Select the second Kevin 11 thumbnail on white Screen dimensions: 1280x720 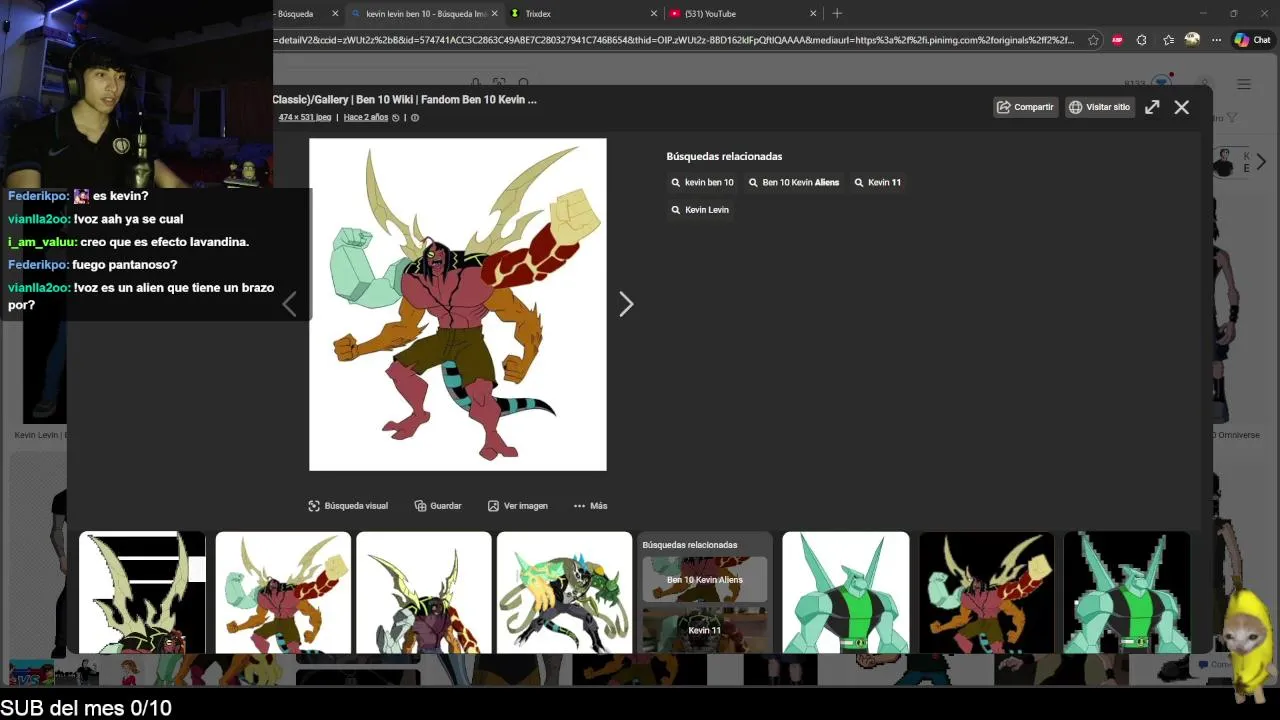283,592
